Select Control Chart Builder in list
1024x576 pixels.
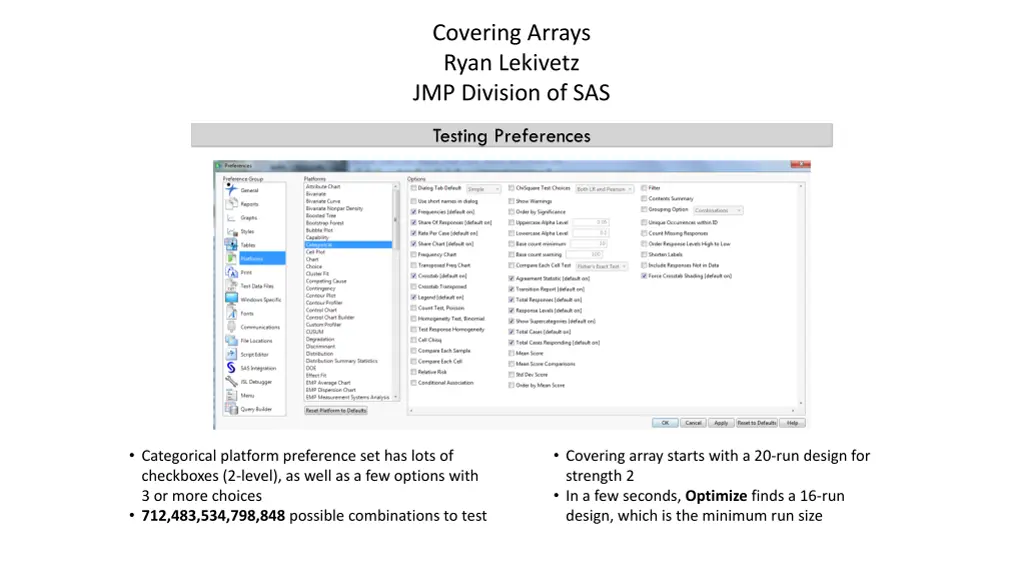click(330, 317)
